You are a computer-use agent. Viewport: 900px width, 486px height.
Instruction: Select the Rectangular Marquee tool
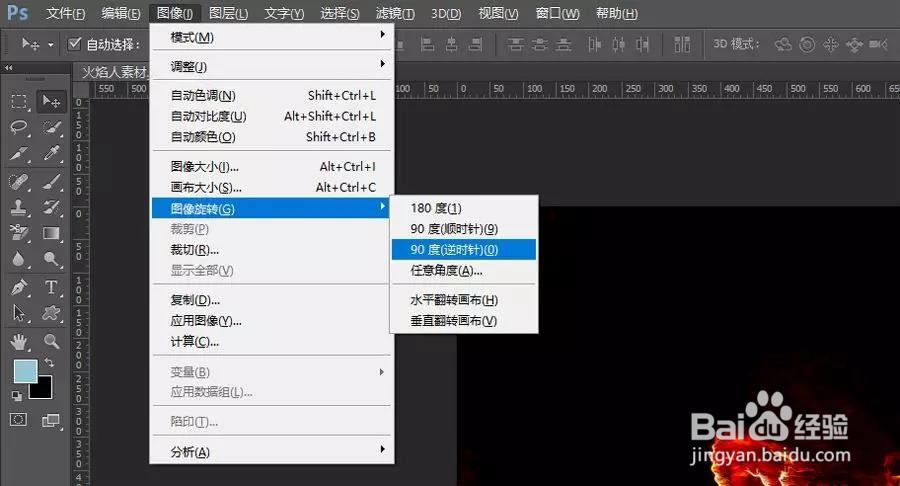pyautogui.click(x=19, y=102)
